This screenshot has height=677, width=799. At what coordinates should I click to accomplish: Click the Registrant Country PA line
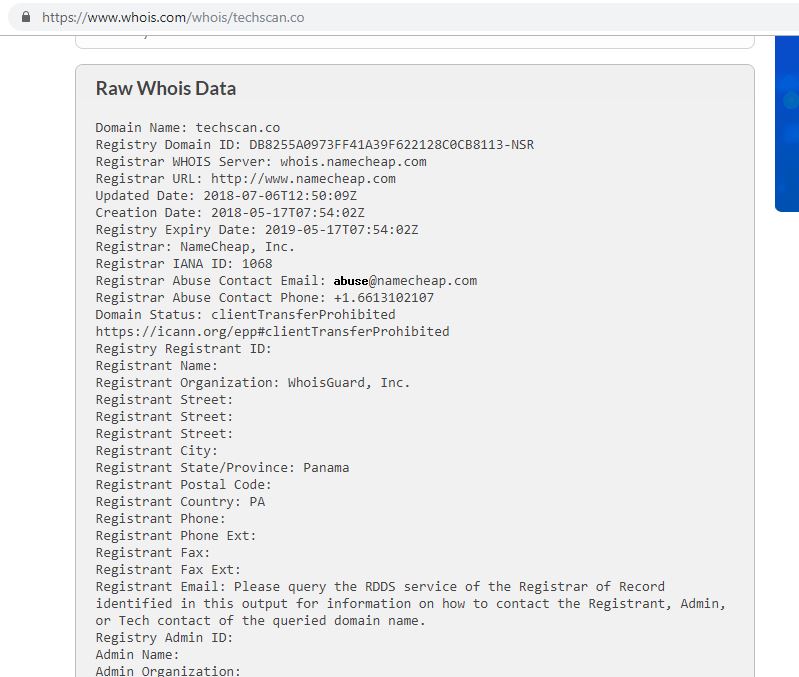[x=180, y=502]
